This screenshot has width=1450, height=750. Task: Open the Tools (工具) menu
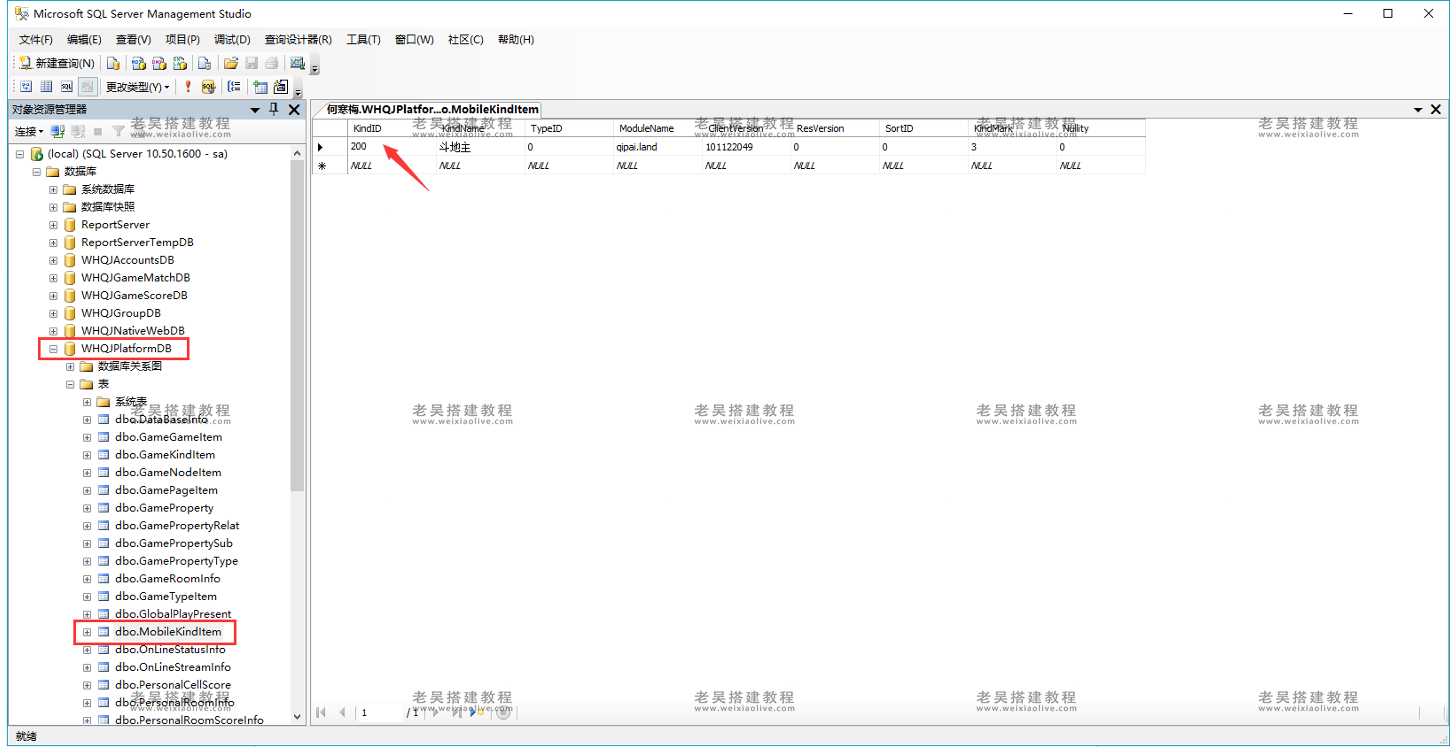363,40
